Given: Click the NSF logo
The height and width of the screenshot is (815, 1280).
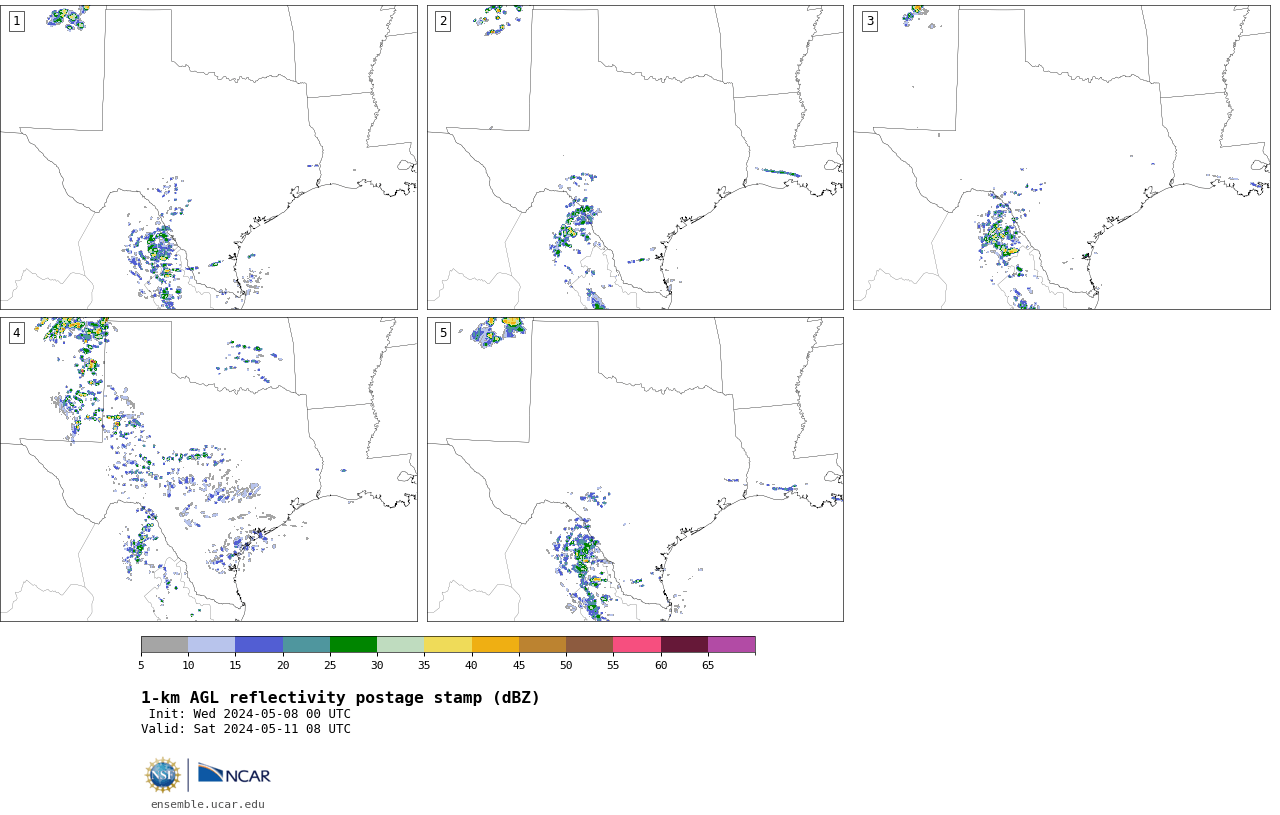Looking at the screenshot, I should (162, 775).
